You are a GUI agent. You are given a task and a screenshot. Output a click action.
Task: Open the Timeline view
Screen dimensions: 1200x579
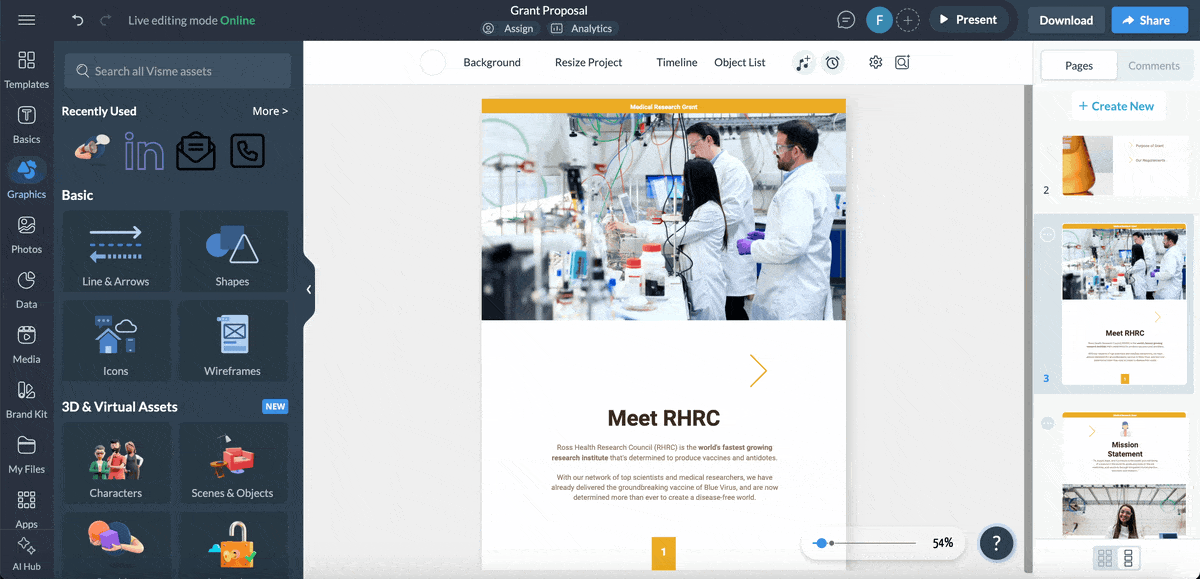tap(676, 62)
